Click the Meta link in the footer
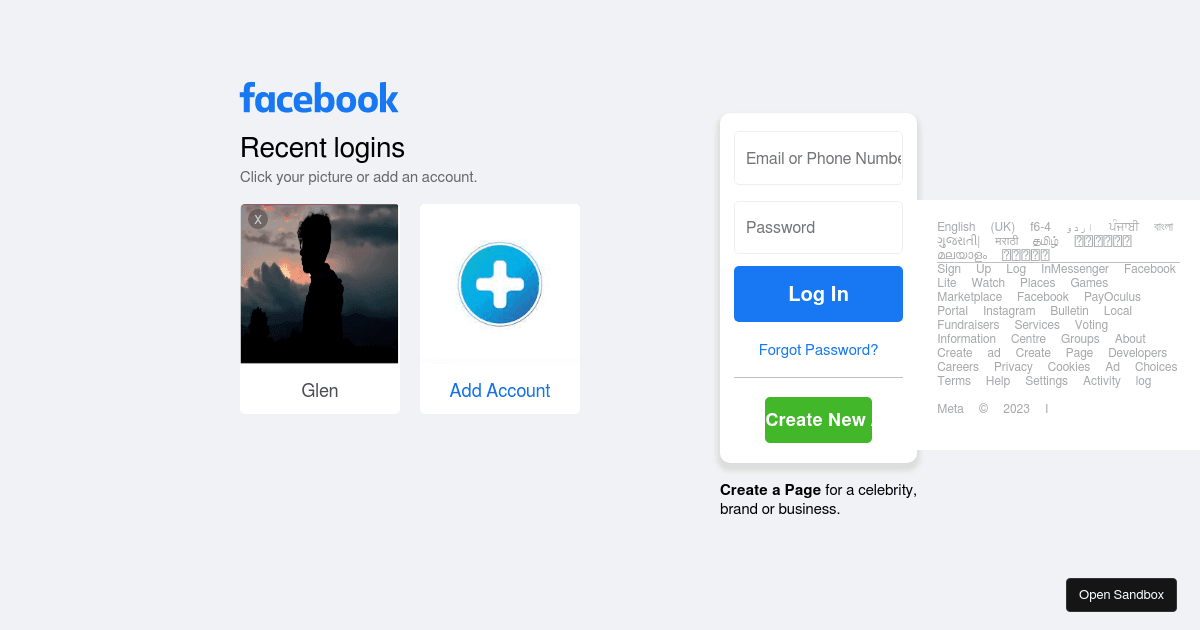Viewport: 1200px width, 630px height. [950, 408]
